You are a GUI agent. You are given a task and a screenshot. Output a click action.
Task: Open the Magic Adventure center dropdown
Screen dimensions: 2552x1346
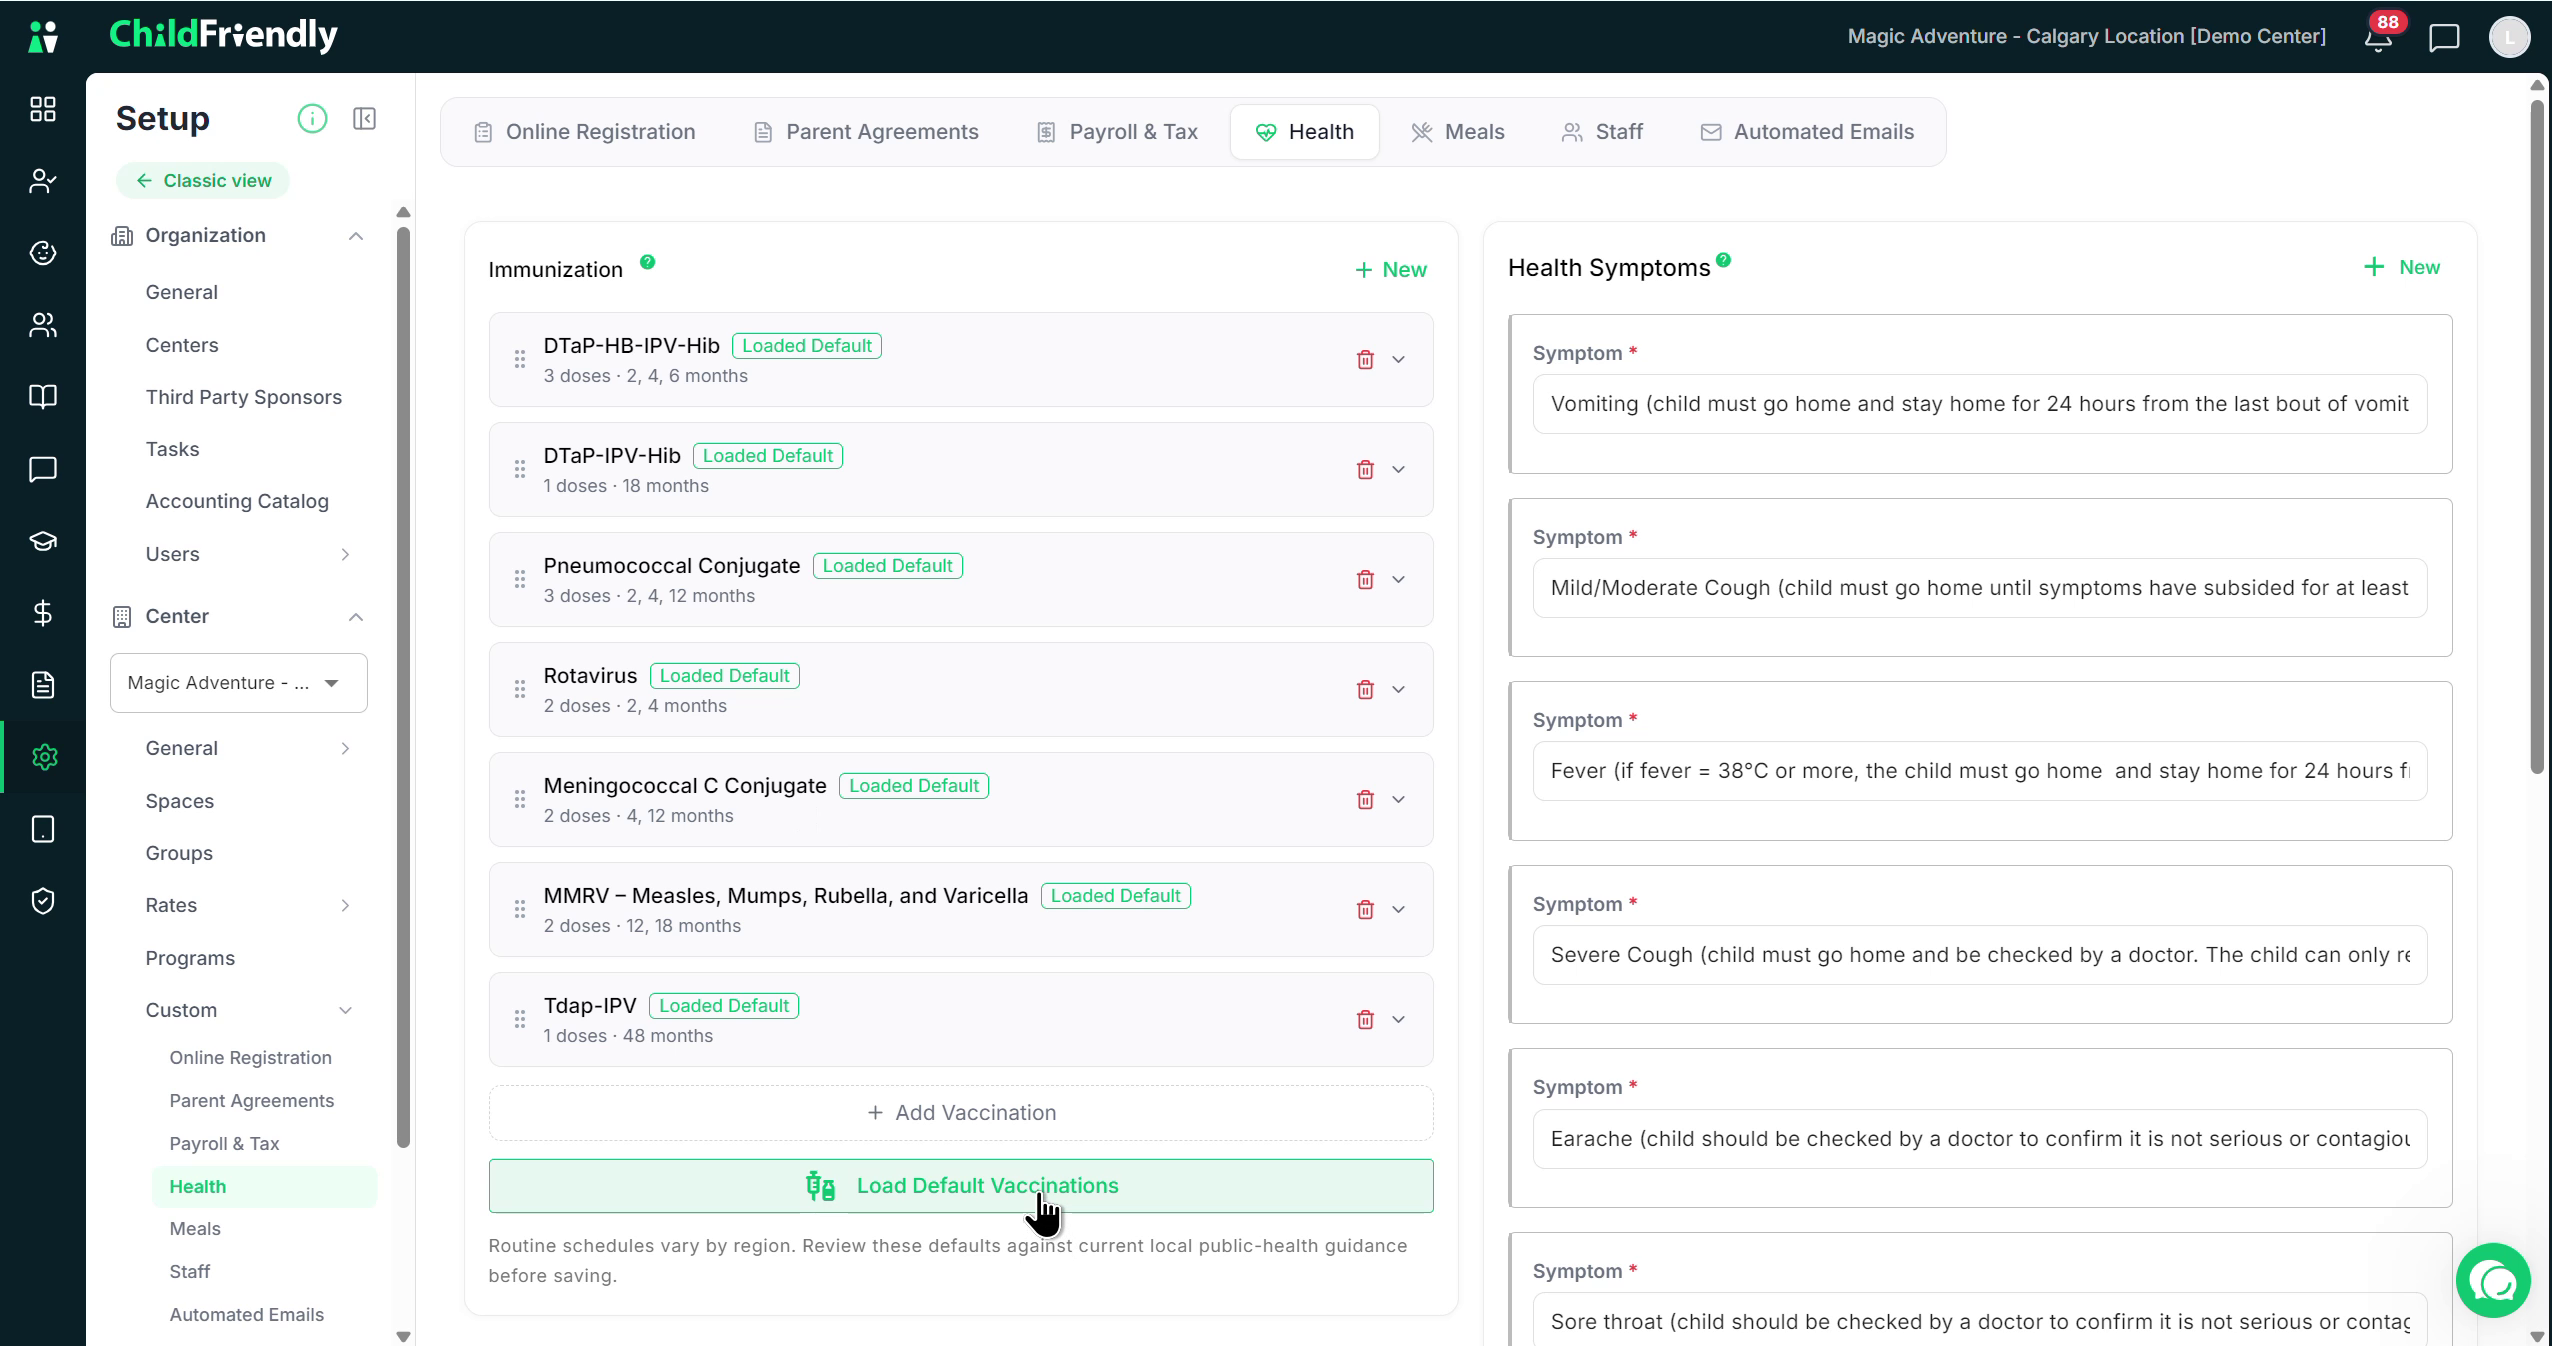coord(239,683)
